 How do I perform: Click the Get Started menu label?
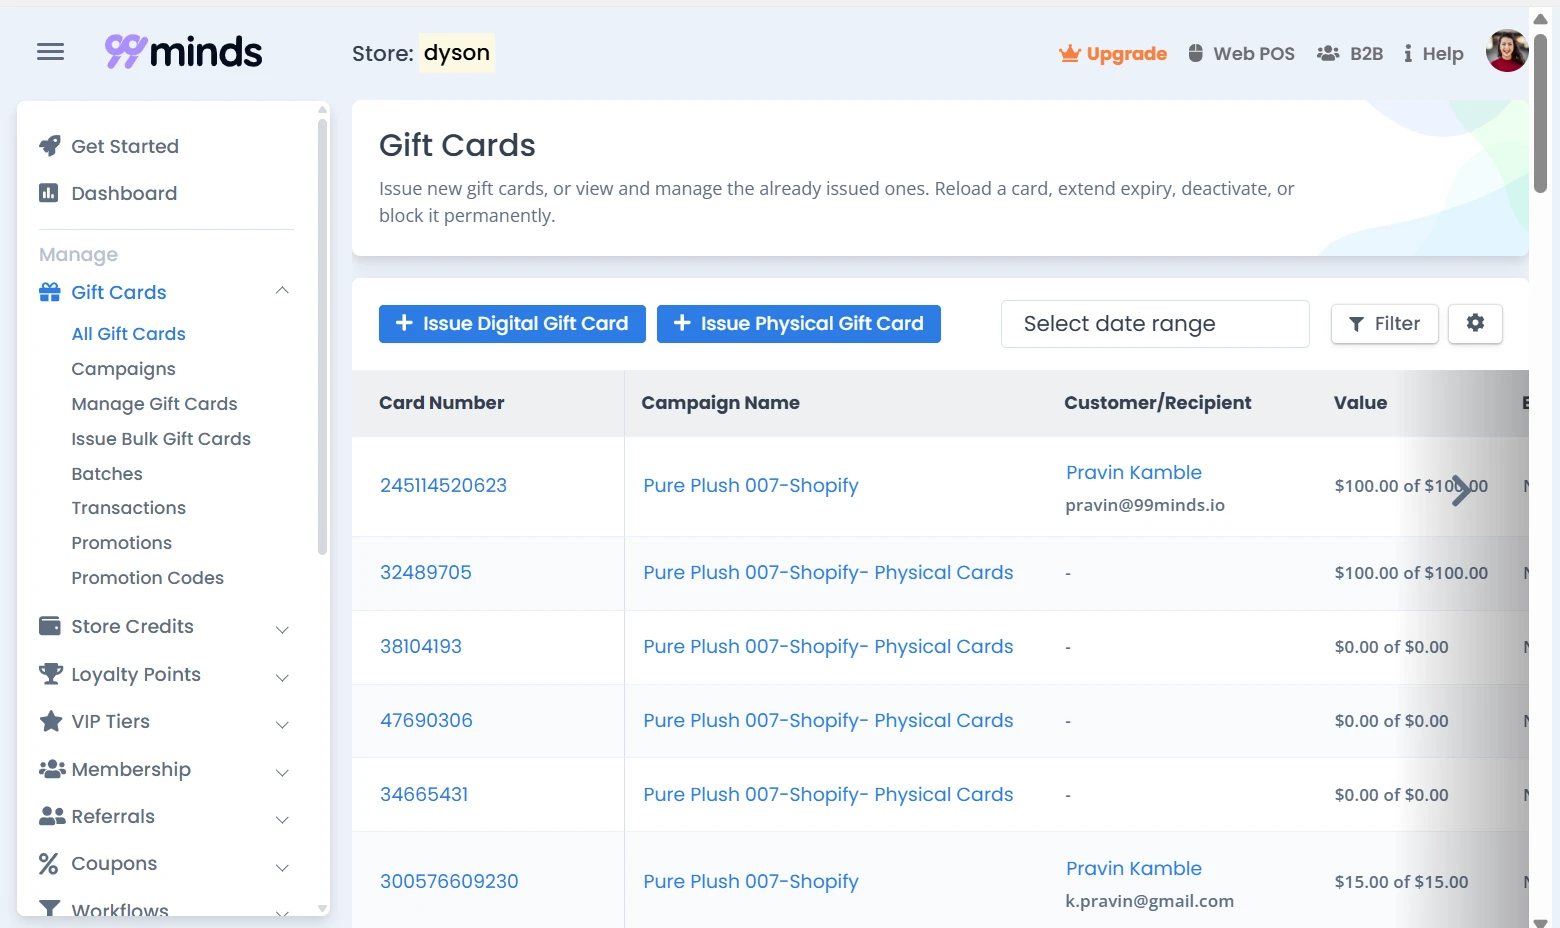[x=125, y=146]
